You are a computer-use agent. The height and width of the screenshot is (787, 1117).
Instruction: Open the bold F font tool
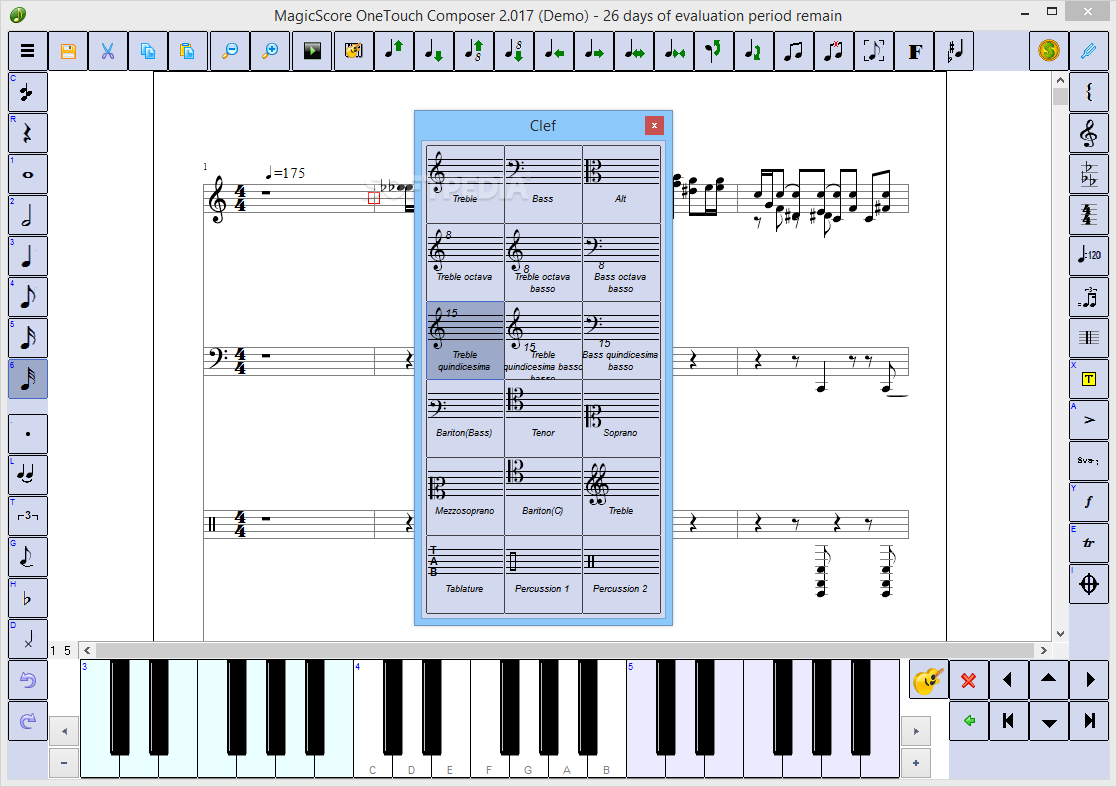tap(915, 51)
